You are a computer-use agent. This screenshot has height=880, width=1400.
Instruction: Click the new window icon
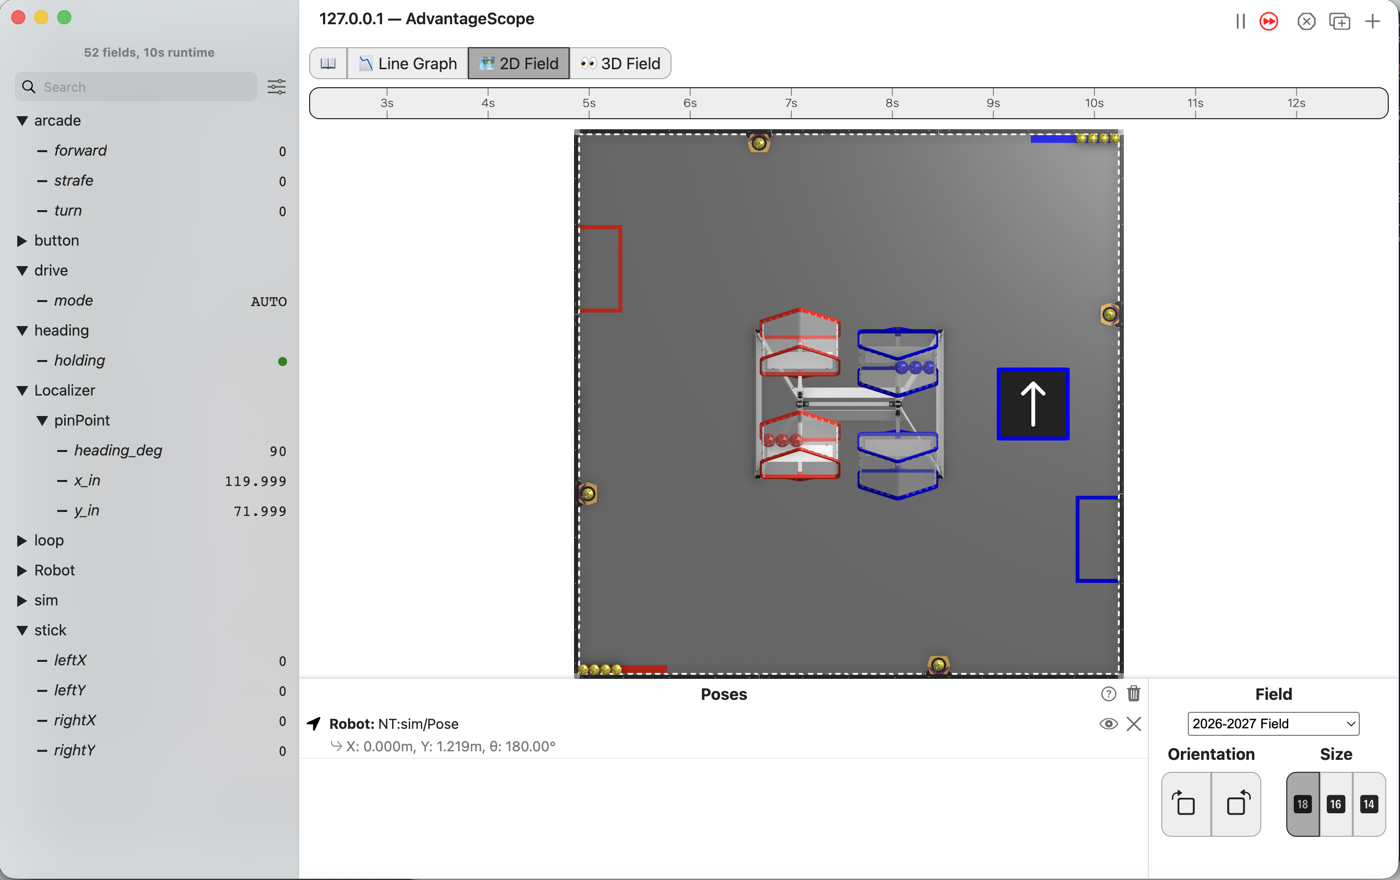point(1340,21)
